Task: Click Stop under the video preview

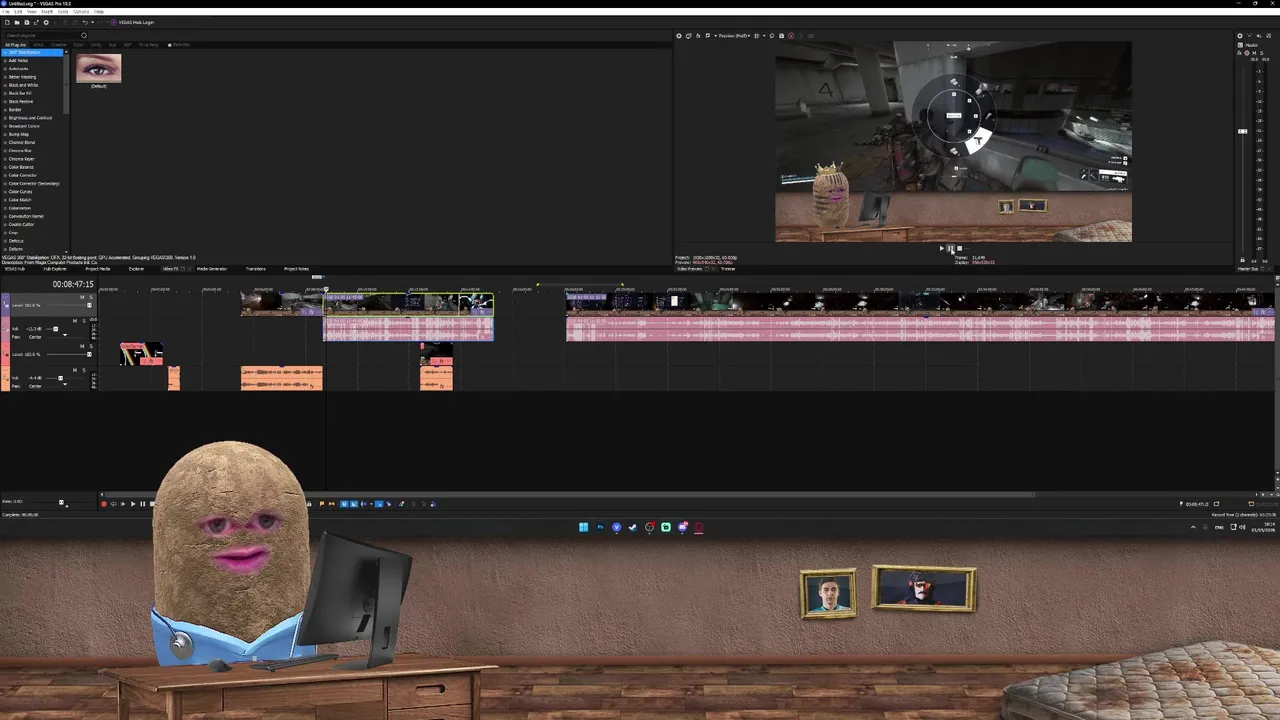Action: click(x=959, y=249)
